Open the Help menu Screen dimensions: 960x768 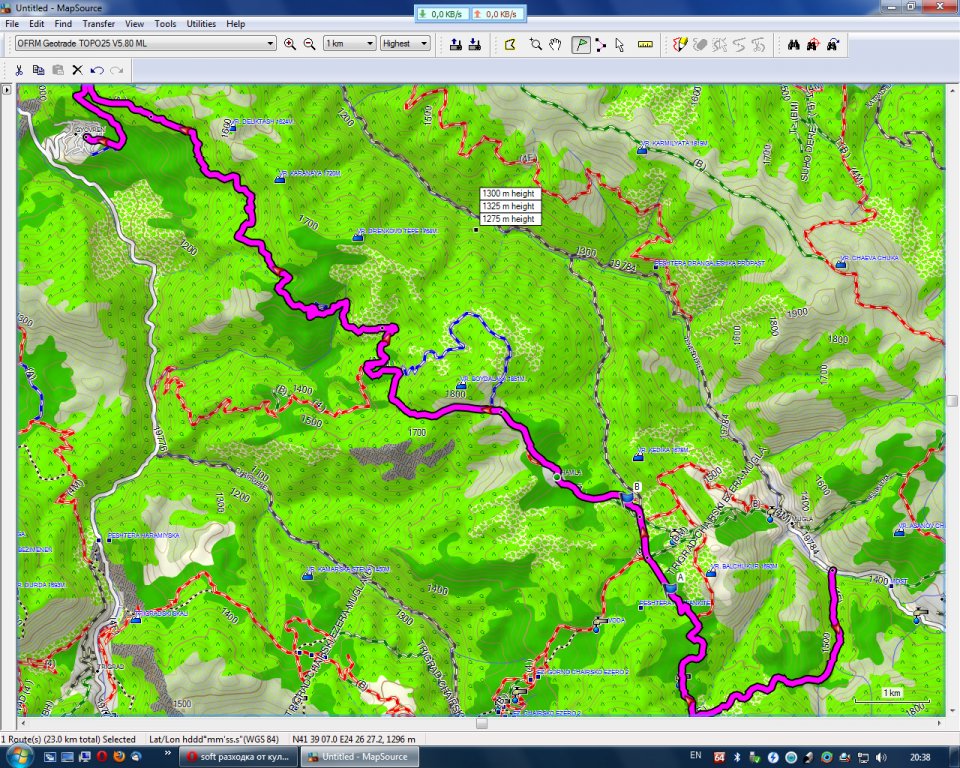(x=236, y=24)
